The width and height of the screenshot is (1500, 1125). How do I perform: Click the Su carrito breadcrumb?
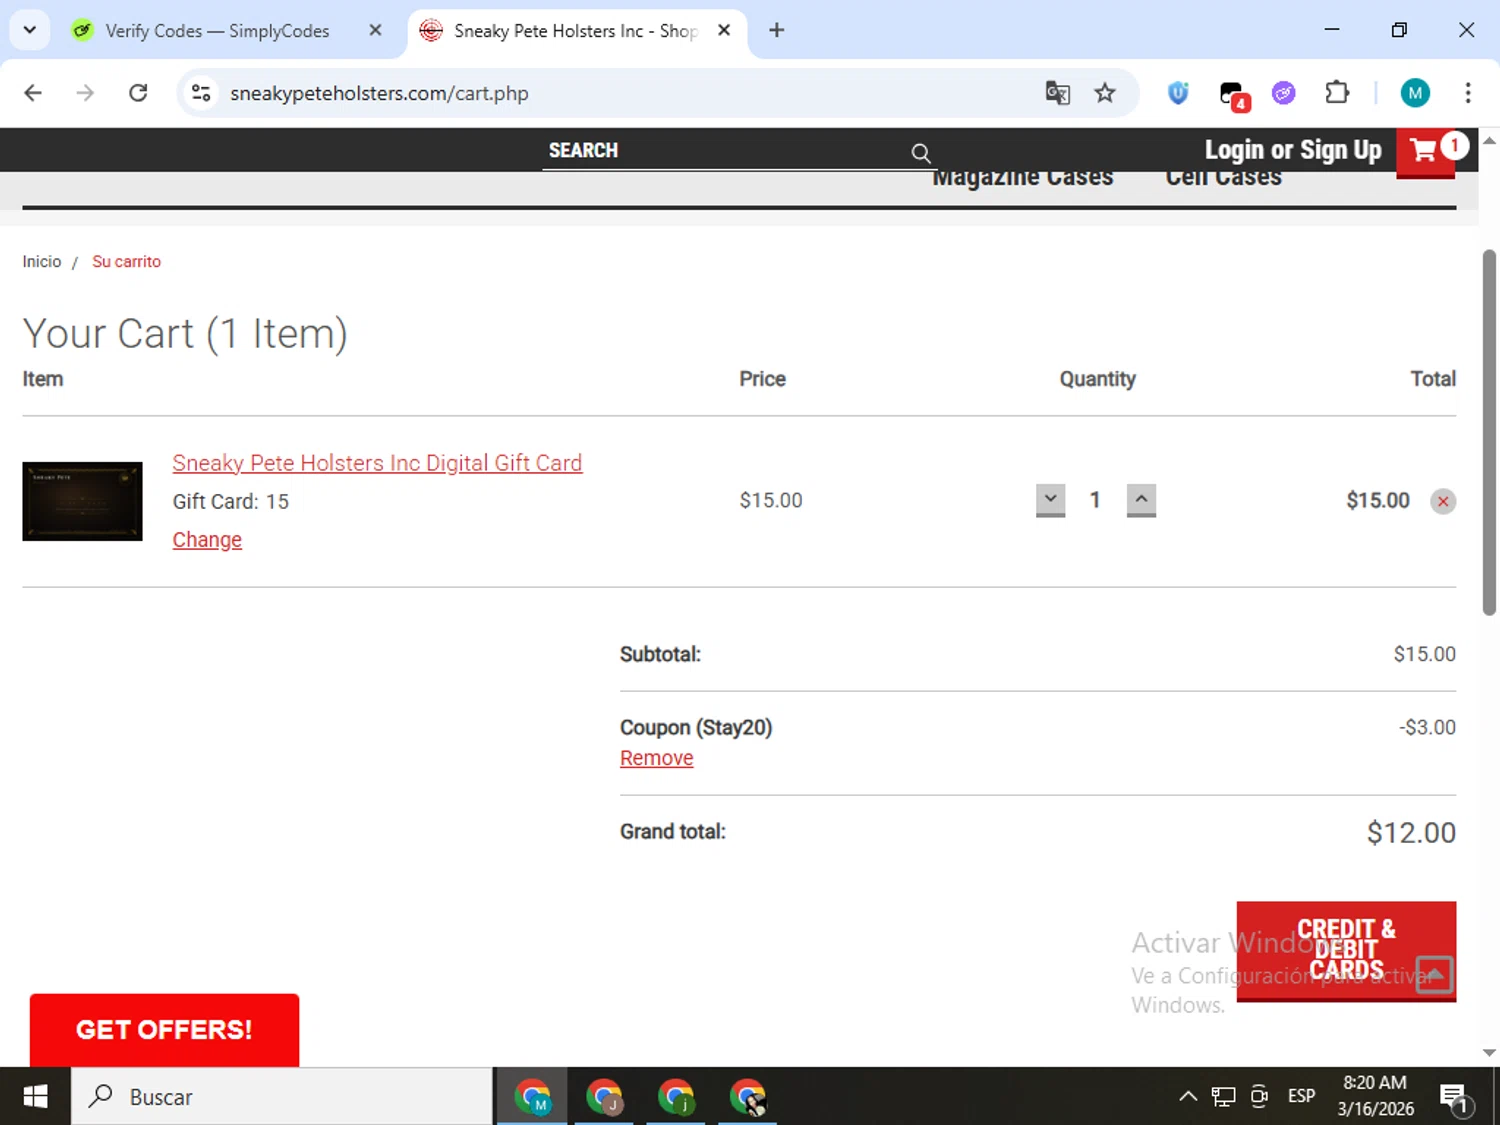(126, 262)
